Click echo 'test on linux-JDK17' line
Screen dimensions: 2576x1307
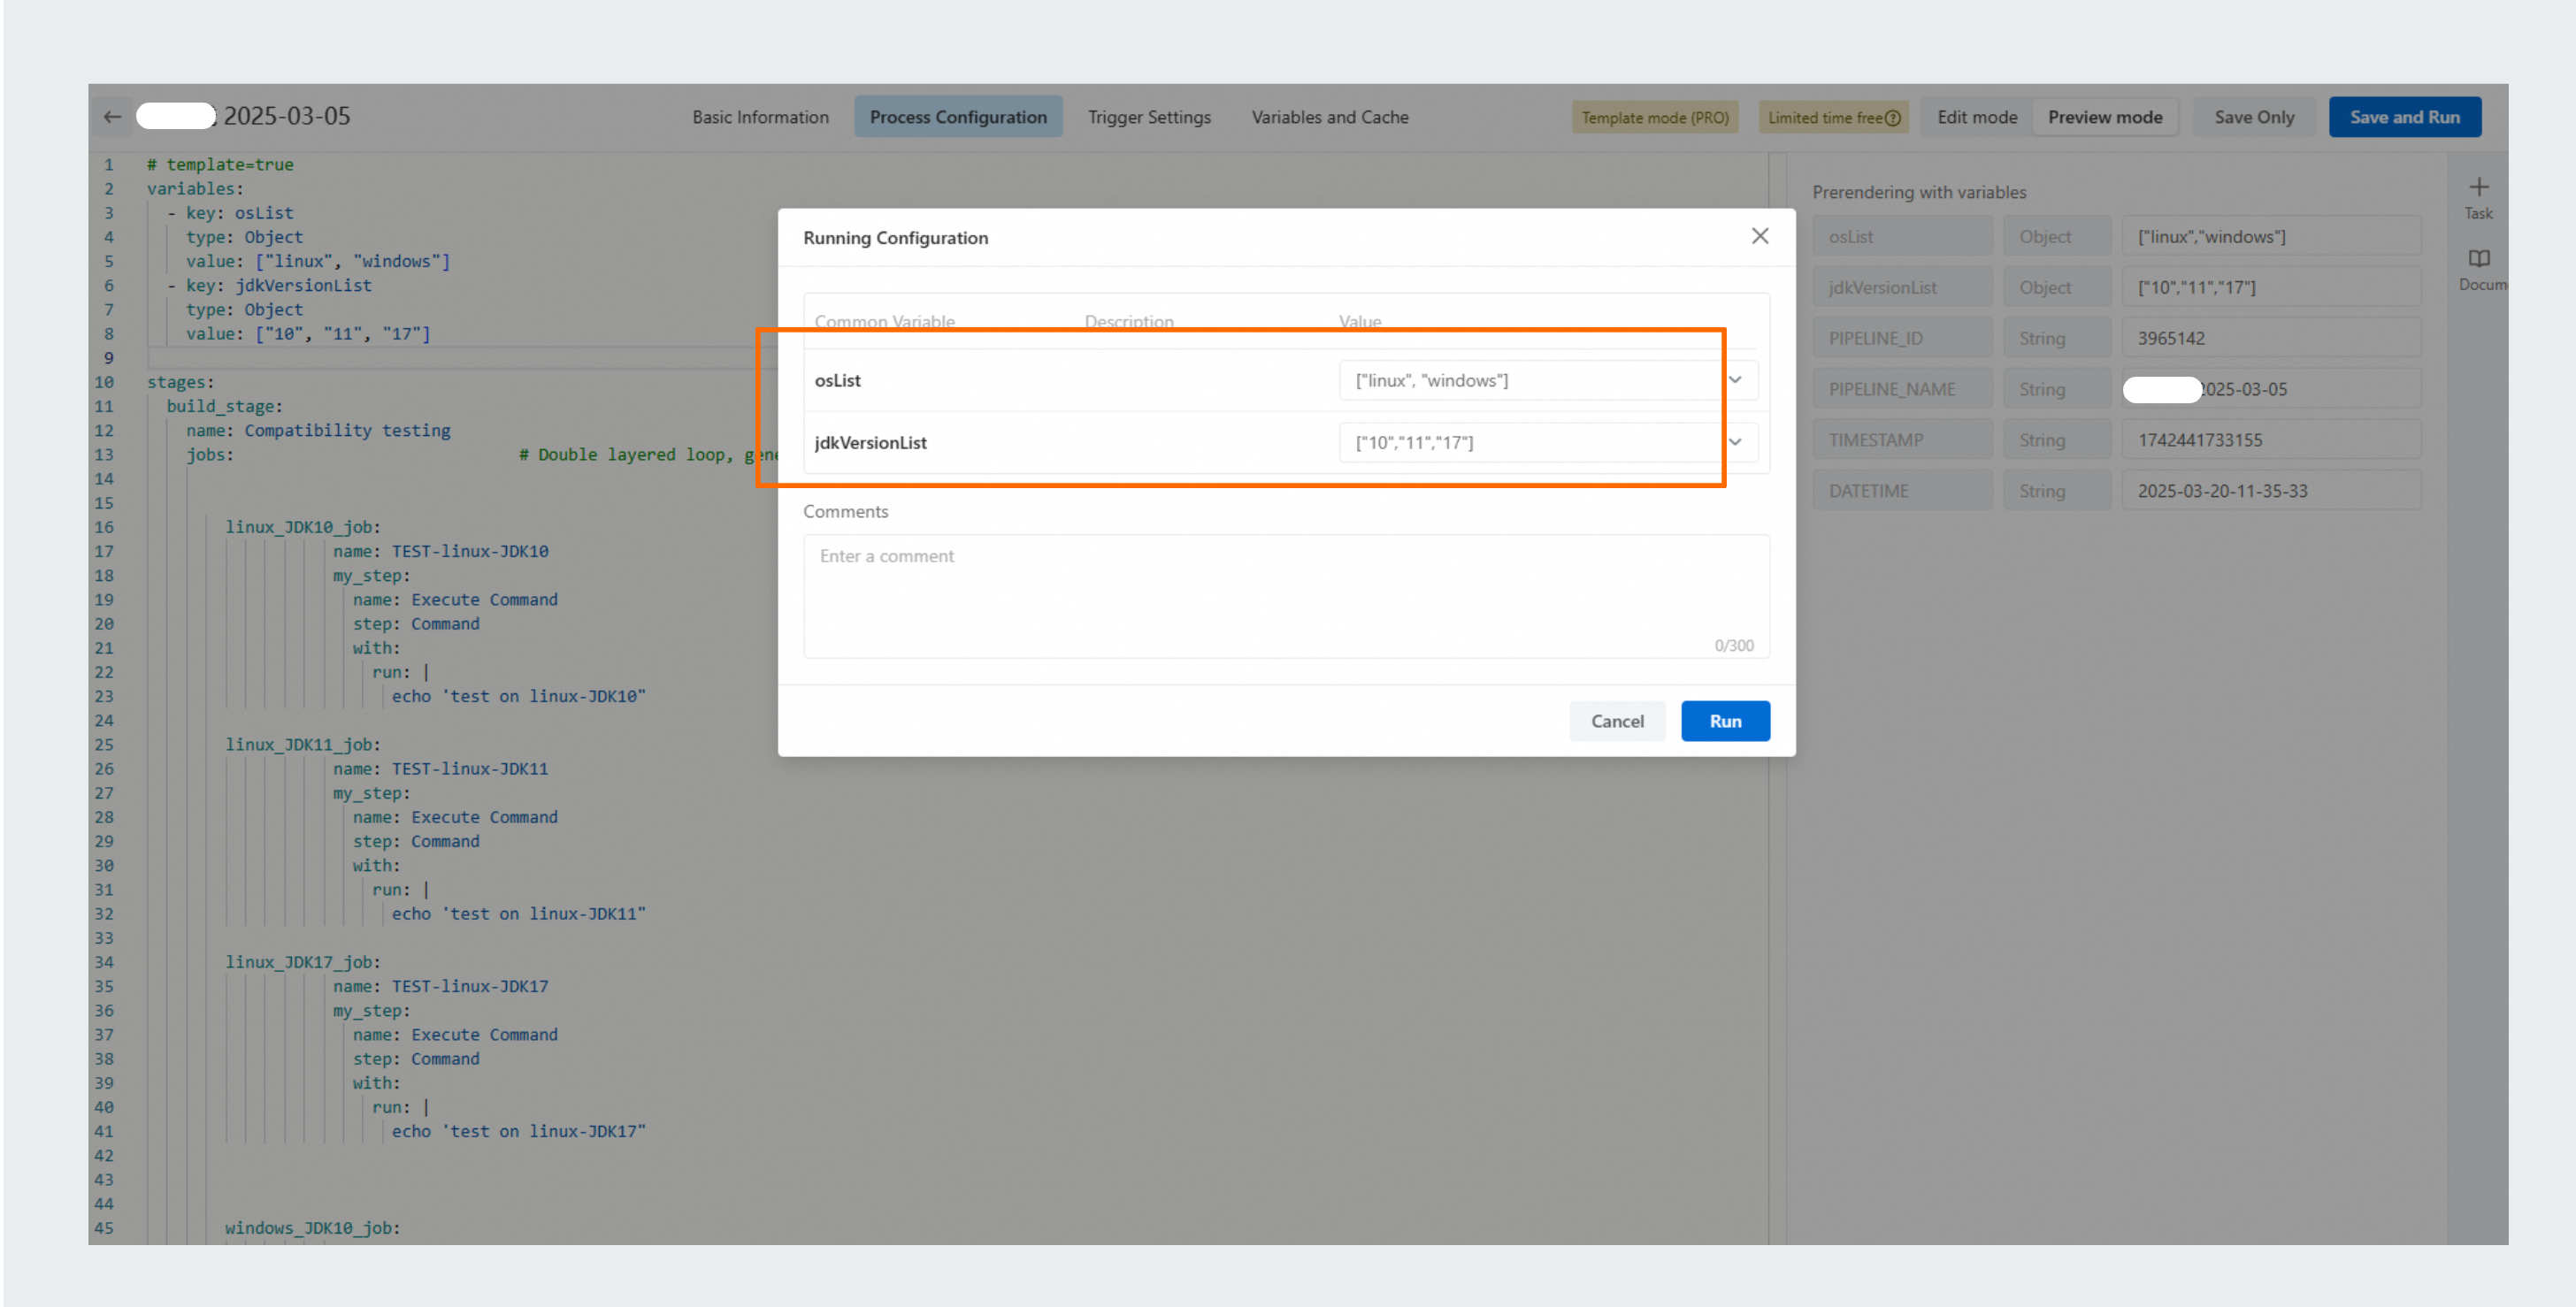coord(518,1132)
